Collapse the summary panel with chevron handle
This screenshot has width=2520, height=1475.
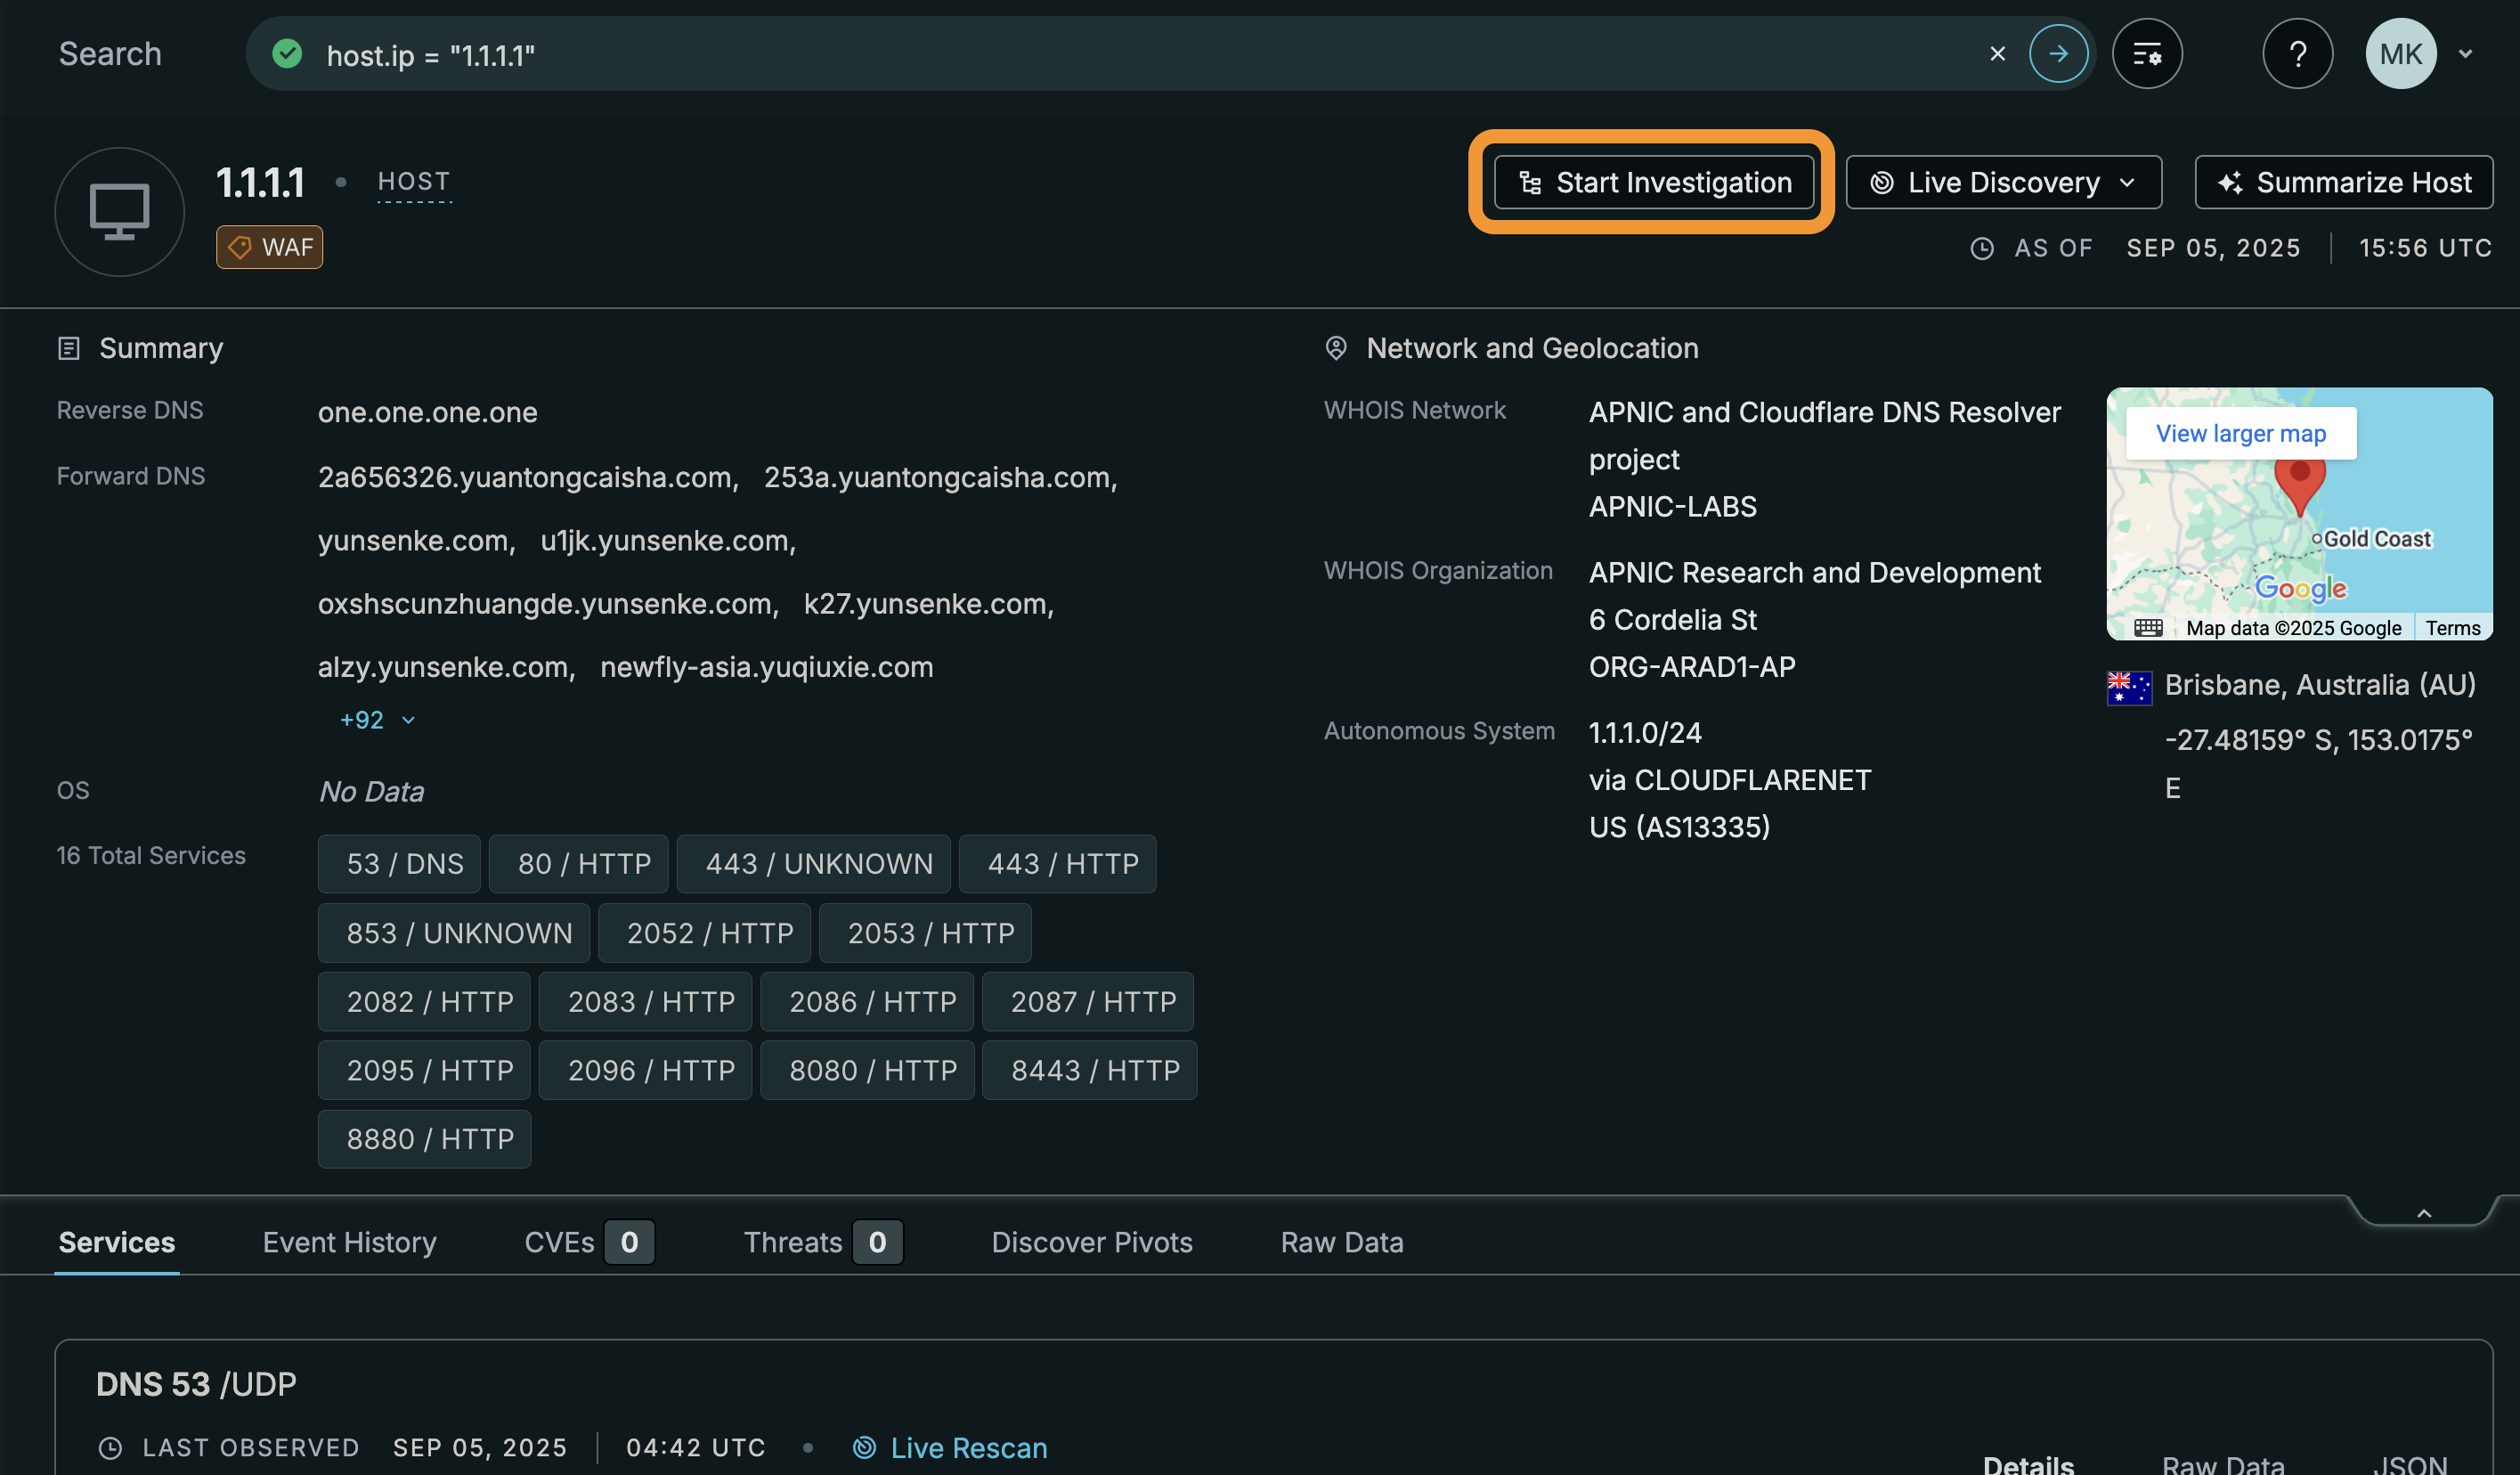coord(2424,1213)
